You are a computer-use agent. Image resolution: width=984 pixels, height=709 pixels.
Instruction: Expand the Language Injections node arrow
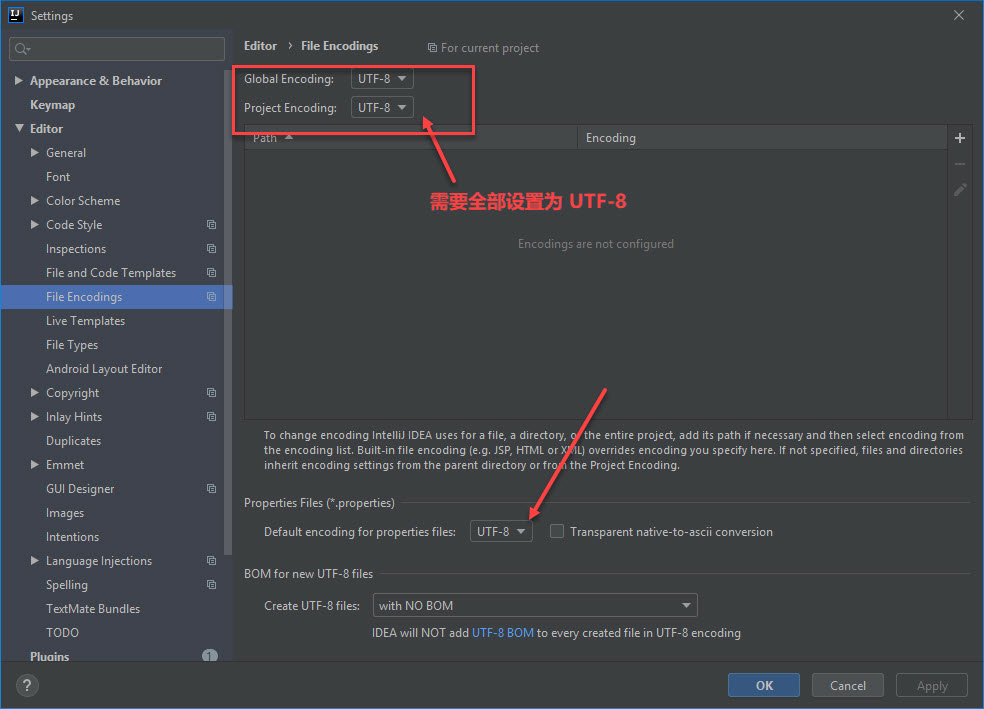(x=35, y=560)
